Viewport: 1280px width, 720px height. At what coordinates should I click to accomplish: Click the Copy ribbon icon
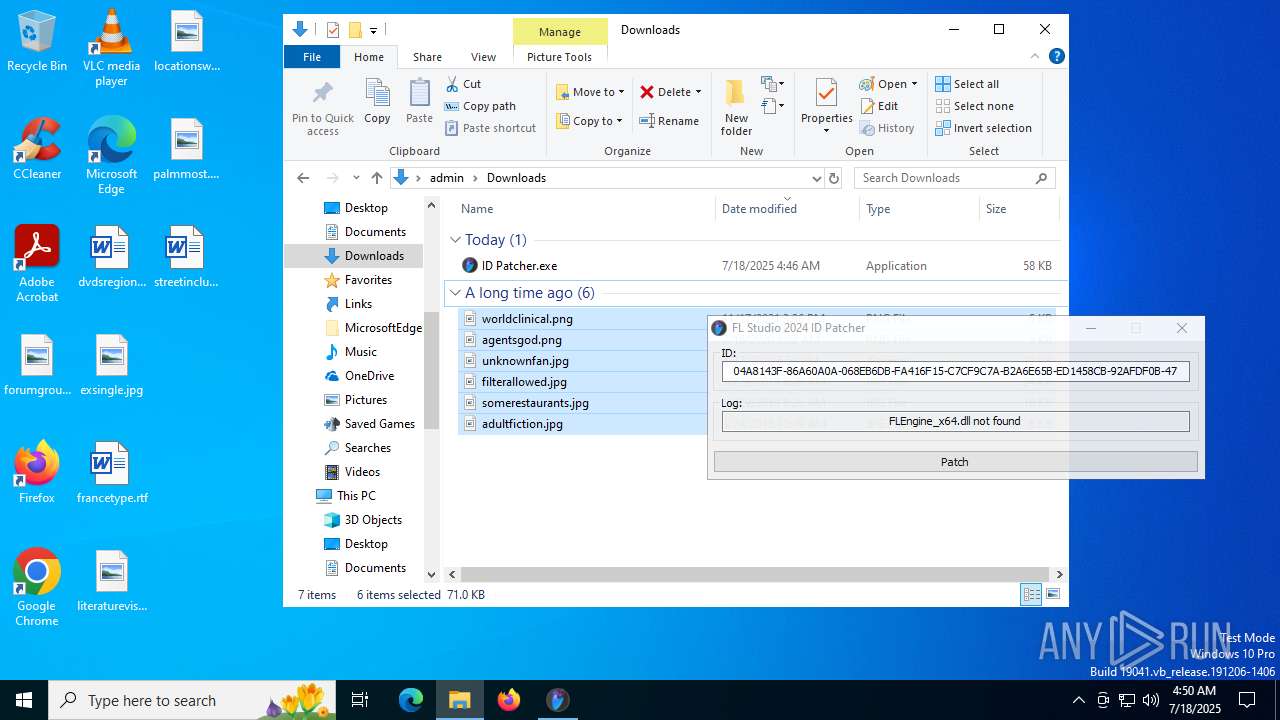377,101
